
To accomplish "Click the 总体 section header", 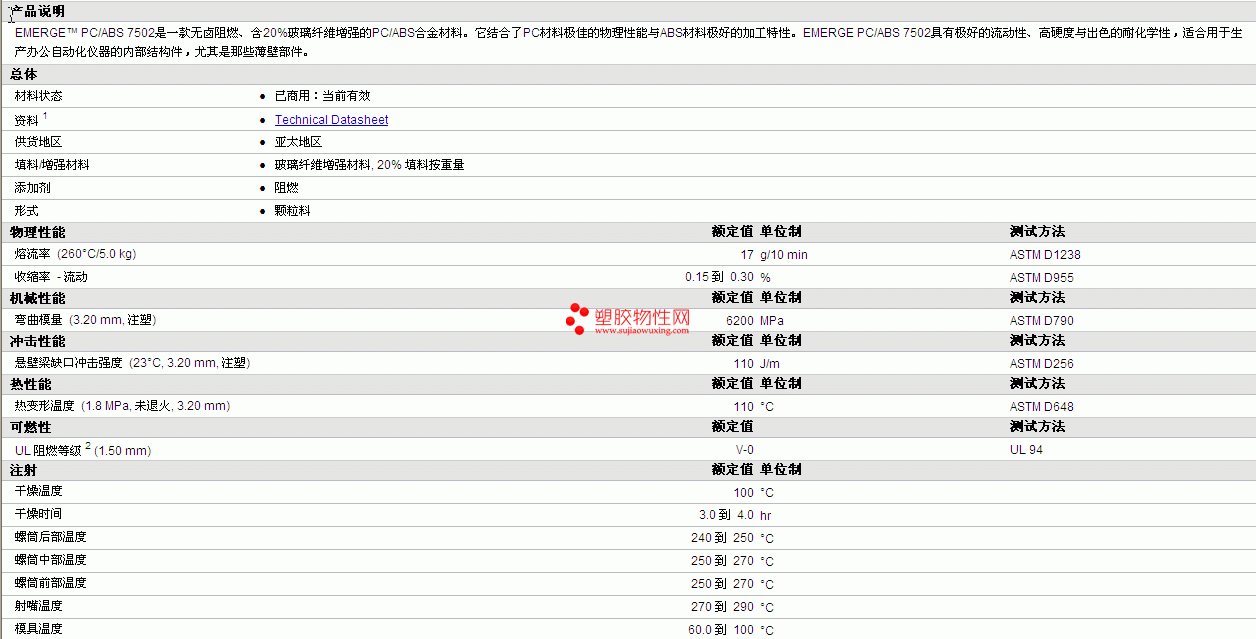I will 24,74.
